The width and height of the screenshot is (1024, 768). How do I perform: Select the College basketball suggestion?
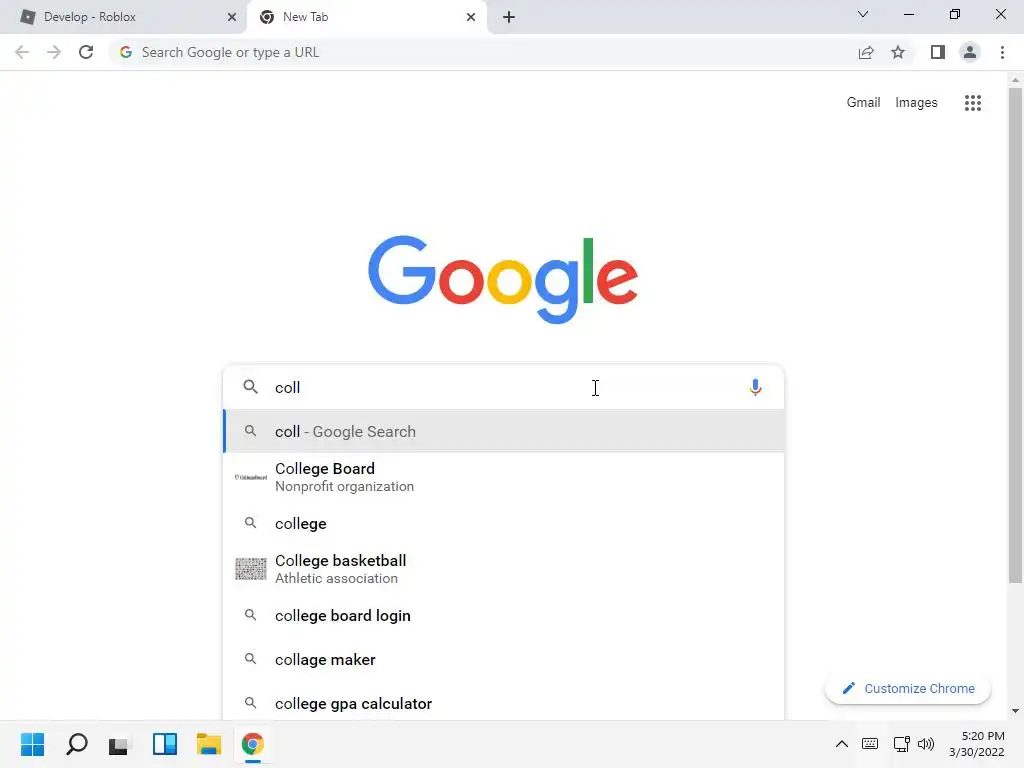[503, 569]
